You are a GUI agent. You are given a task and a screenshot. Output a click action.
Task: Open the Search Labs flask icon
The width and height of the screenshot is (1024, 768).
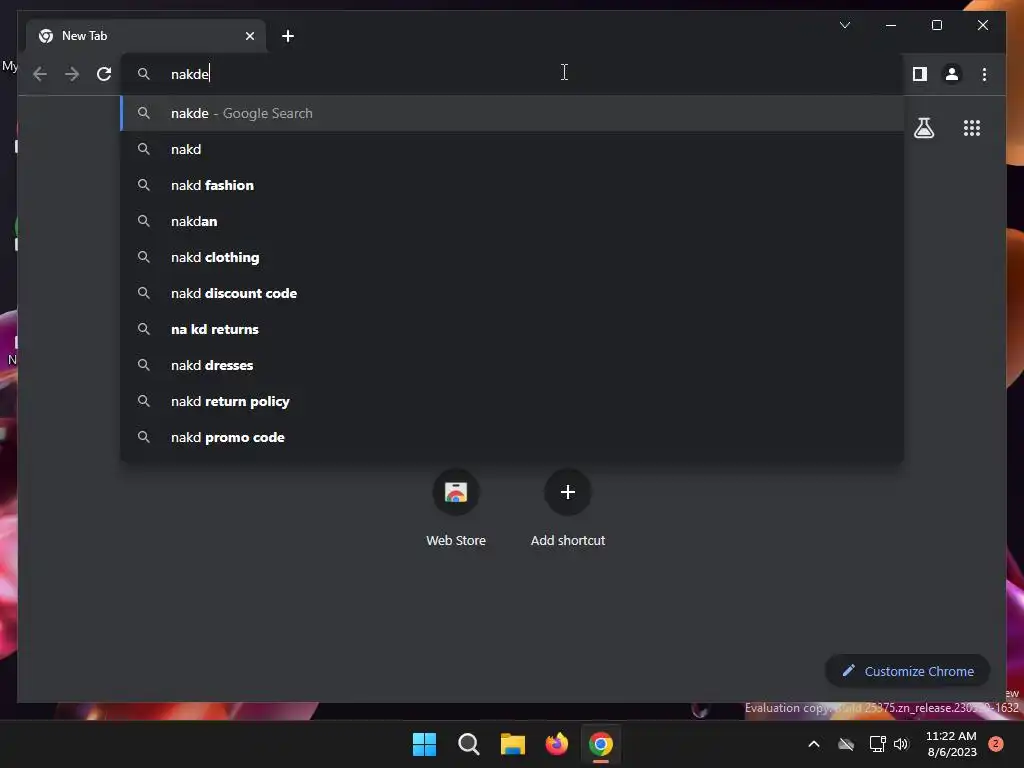coord(923,128)
